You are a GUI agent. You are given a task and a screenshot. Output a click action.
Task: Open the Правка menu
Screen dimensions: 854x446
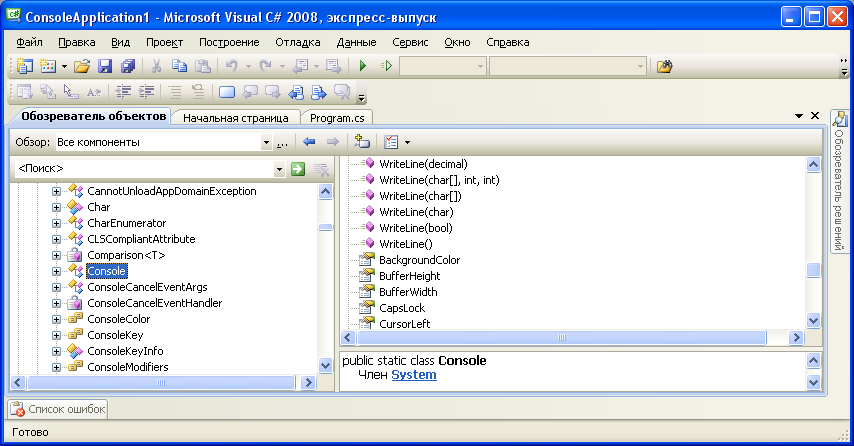pos(77,42)
